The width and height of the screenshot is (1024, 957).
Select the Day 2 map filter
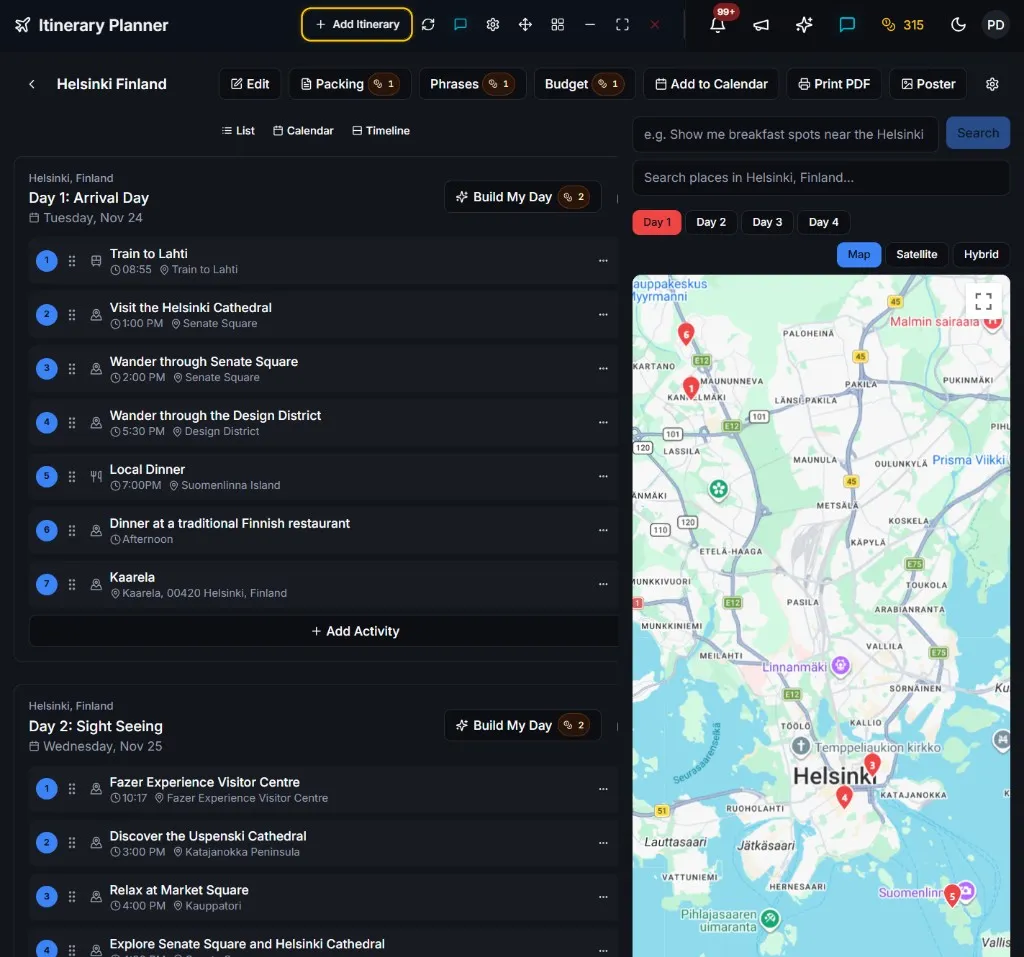(711, 222)
